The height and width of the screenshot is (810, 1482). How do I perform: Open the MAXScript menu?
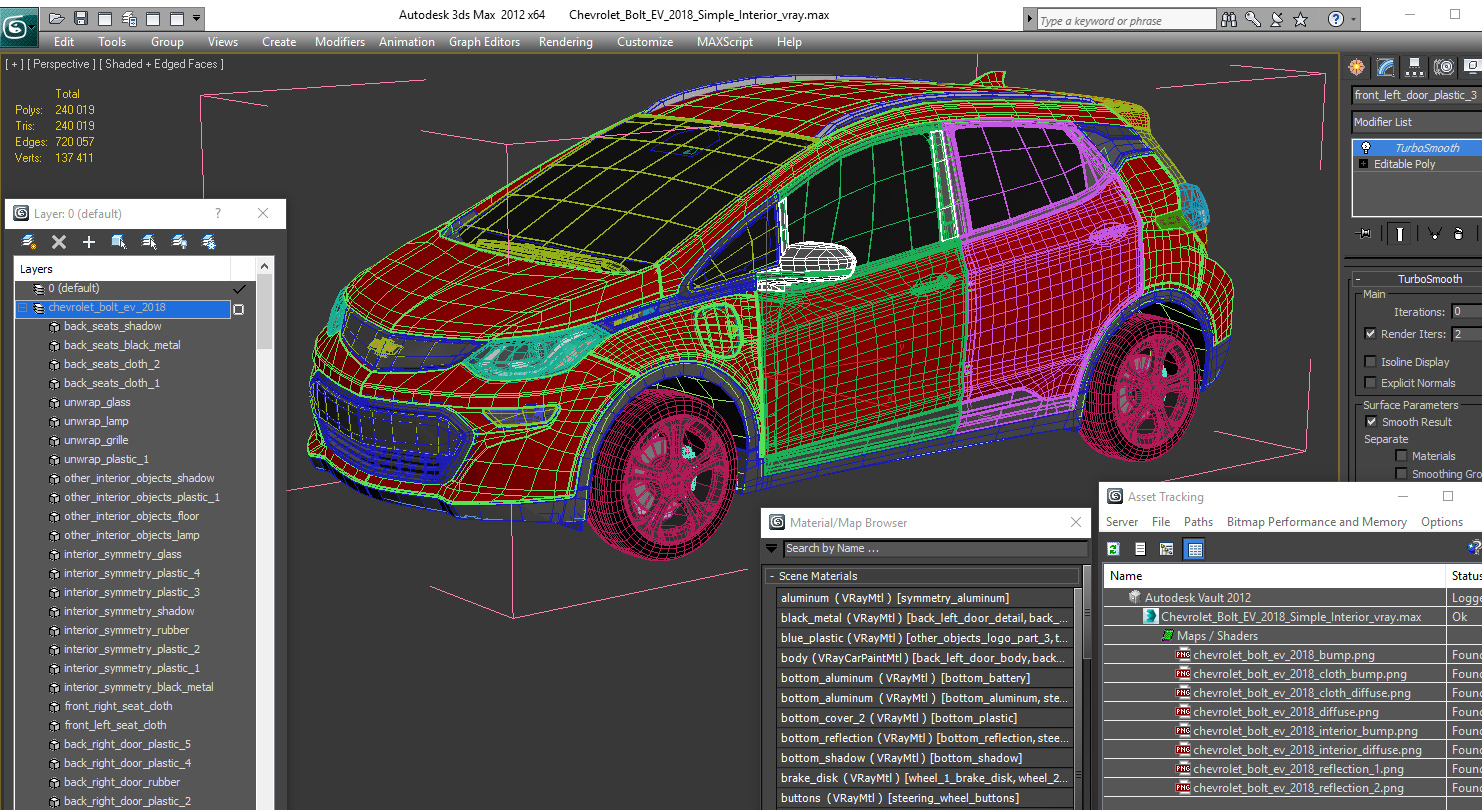725,42
